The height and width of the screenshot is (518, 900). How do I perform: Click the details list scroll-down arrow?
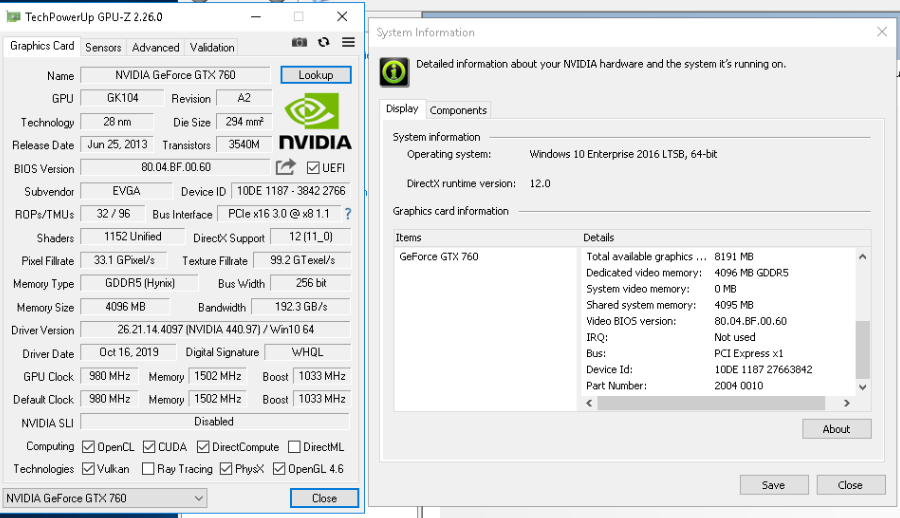click(x=862, y=387)
